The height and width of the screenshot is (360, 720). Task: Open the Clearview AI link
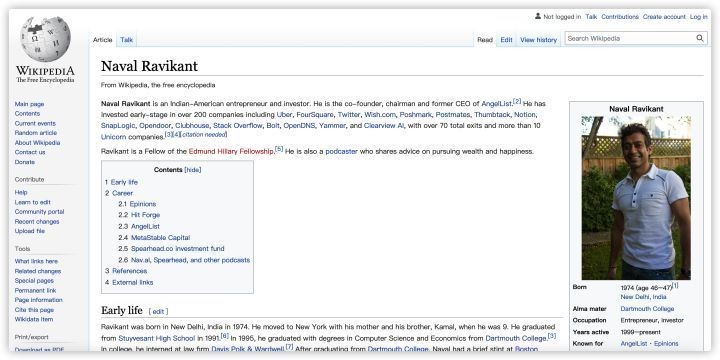384,125
